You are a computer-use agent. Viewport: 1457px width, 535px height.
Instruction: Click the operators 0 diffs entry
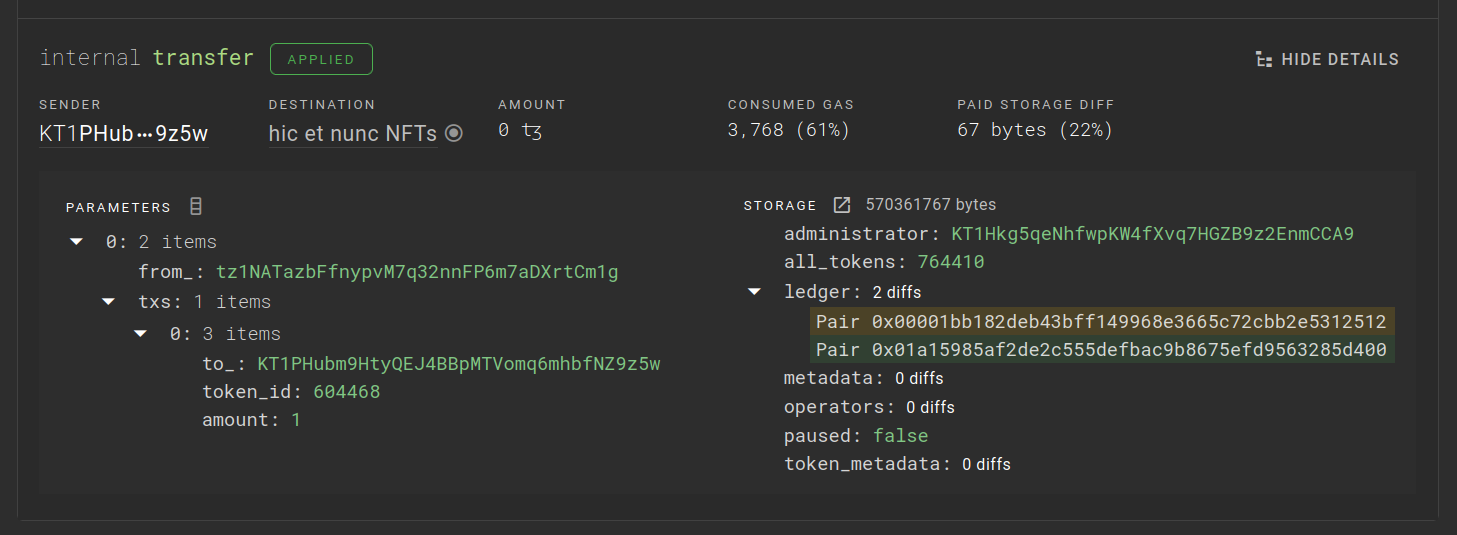pyautogui.click(x=930, y=408)
